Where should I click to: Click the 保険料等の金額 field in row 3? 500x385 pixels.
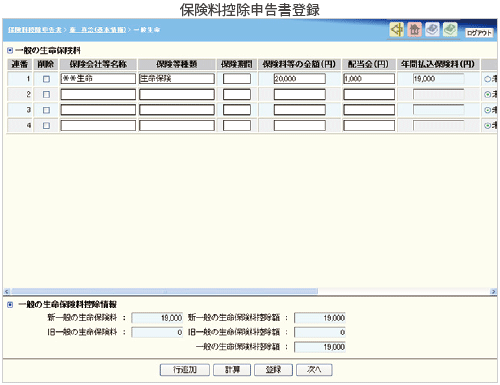click(x=300, y=110)
